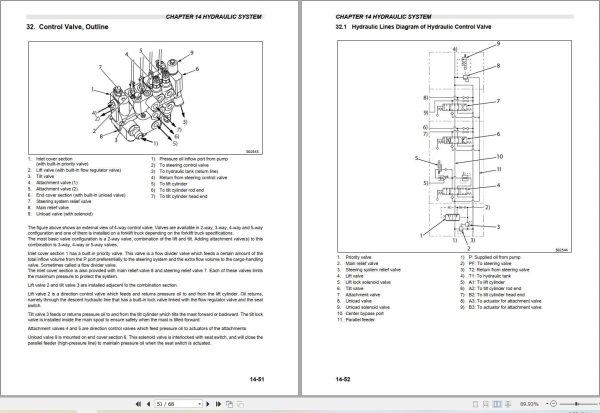This screenshot has height=413, width=600.
Task: Click left page list item "Tilt valve"
Action: tap(45, 176)
